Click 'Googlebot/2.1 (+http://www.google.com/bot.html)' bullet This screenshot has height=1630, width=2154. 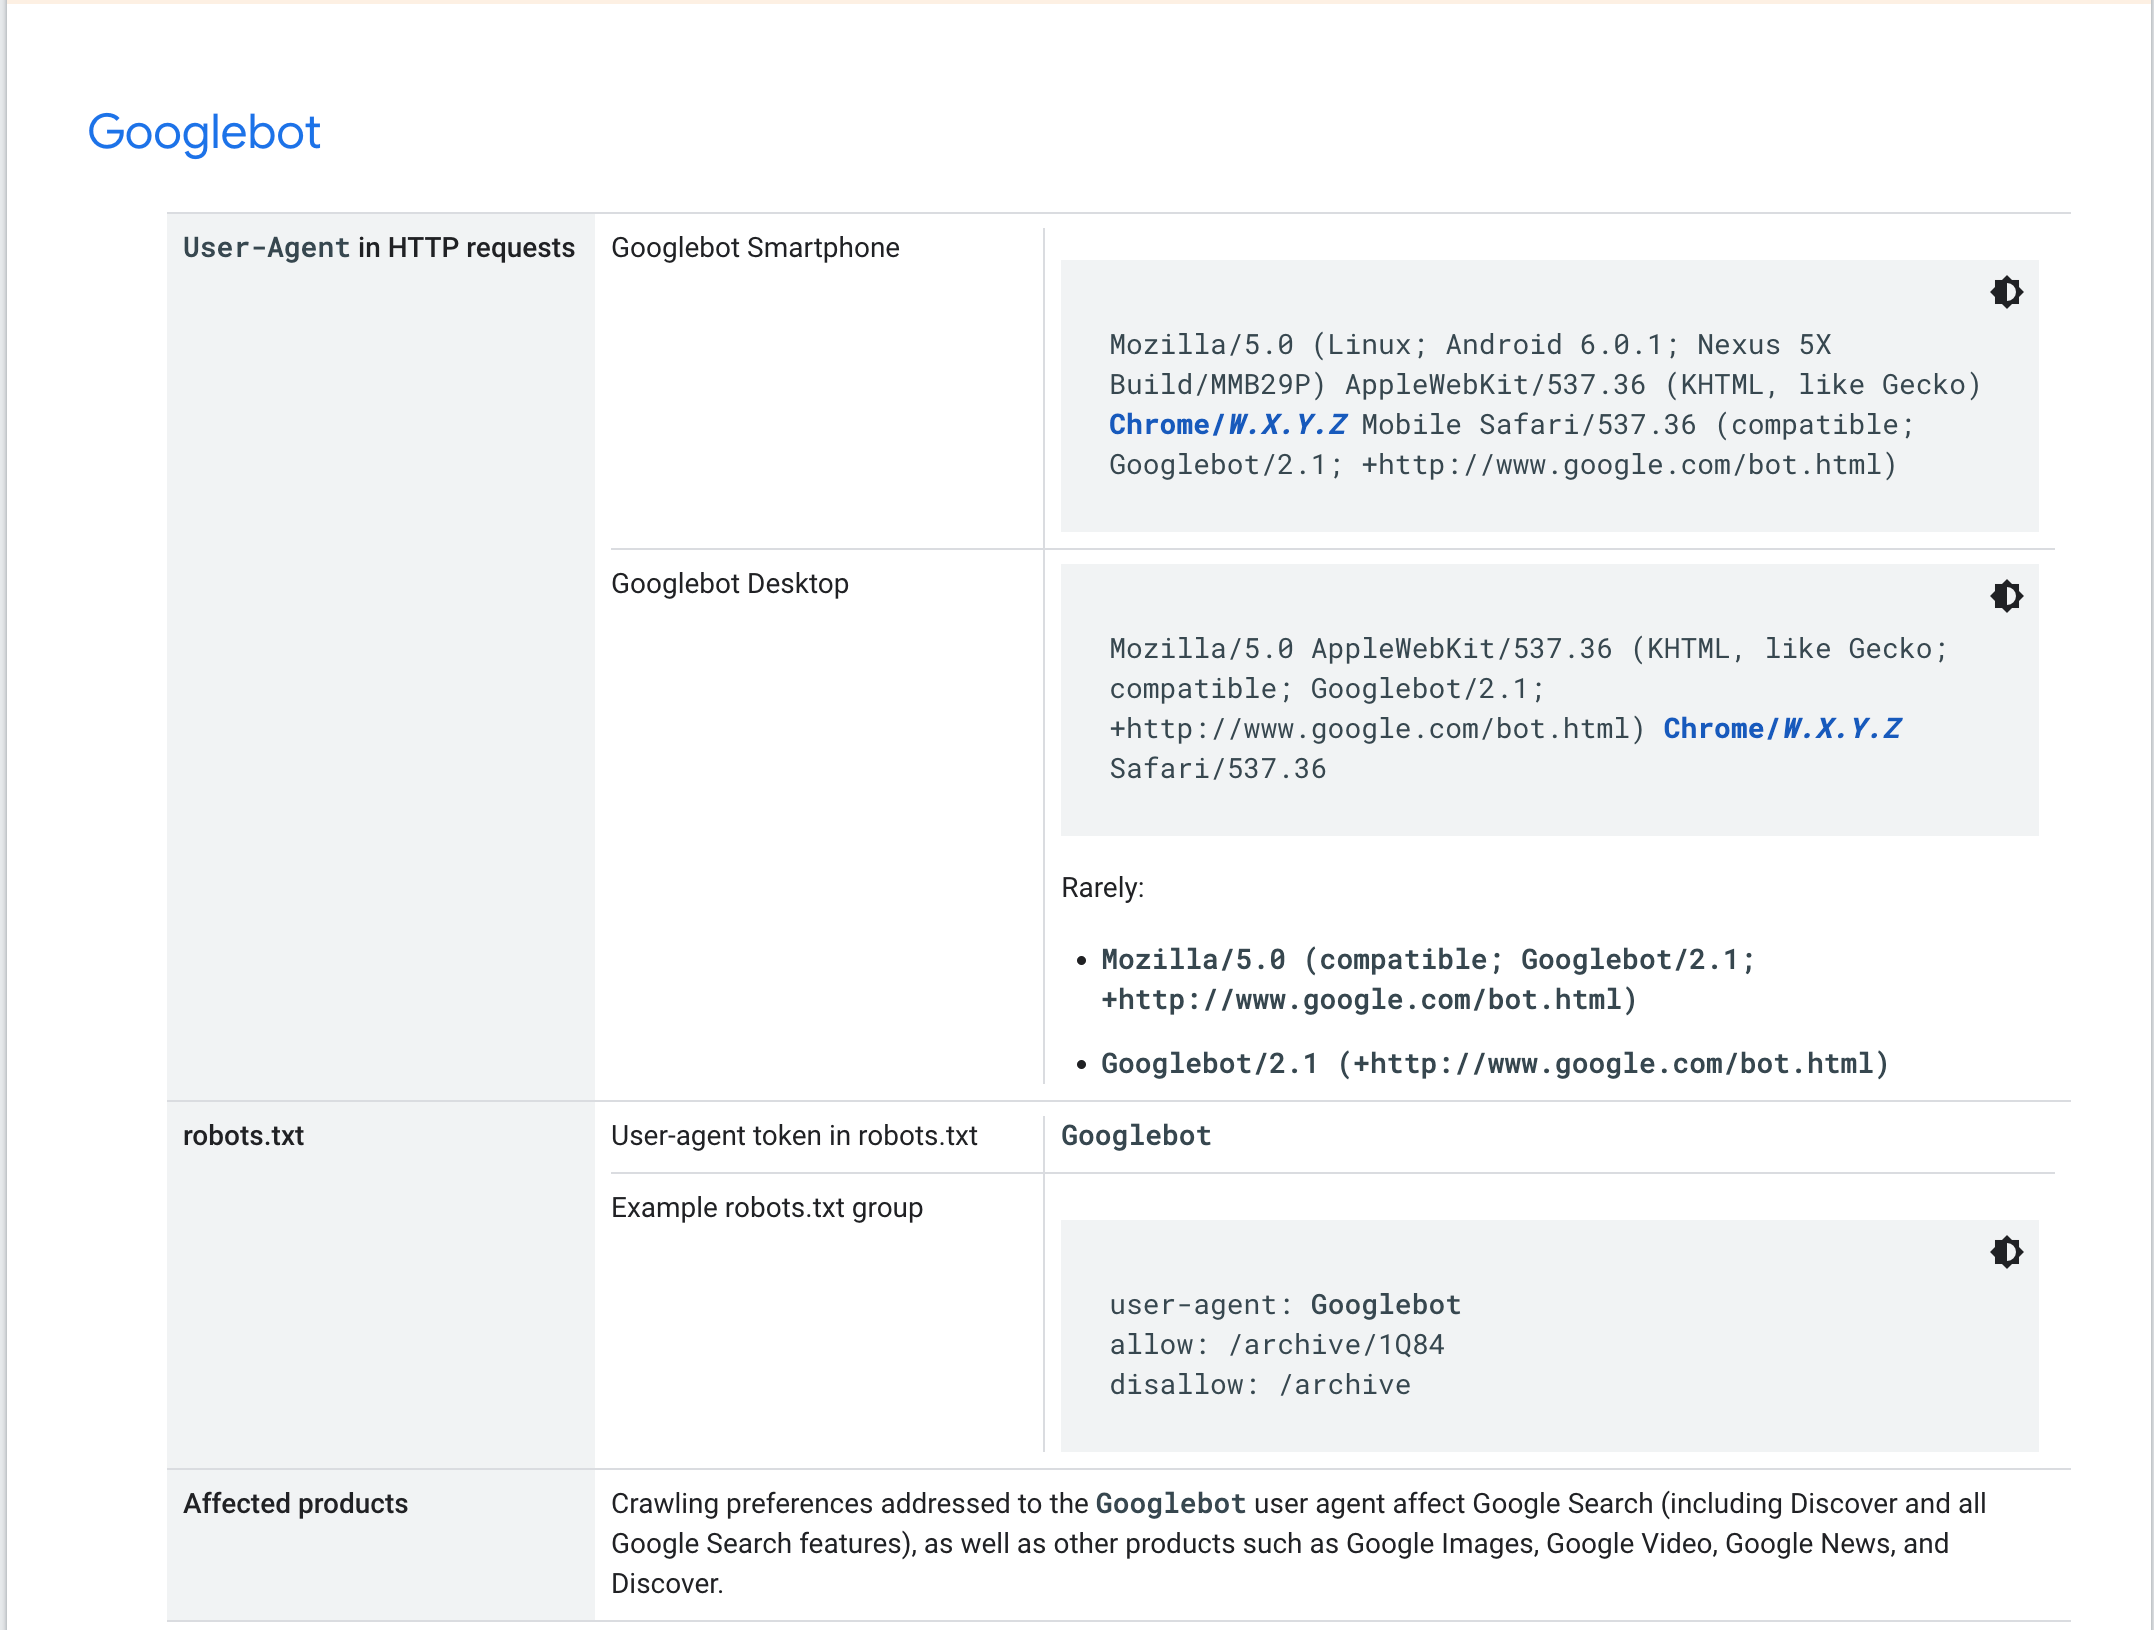(x=1495, y=1064)
